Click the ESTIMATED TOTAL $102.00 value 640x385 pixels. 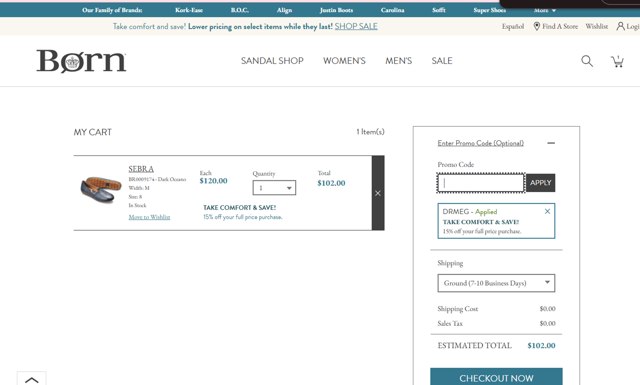541,345
